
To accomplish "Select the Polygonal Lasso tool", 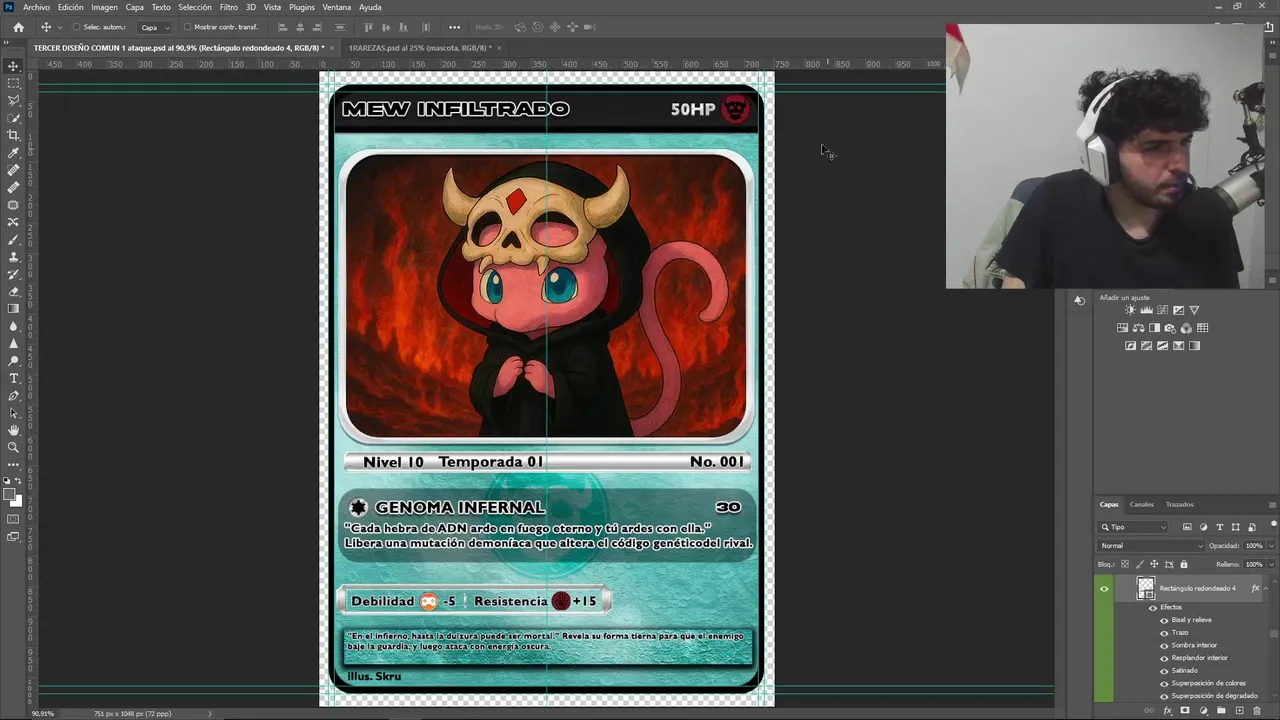I will 13,100.
